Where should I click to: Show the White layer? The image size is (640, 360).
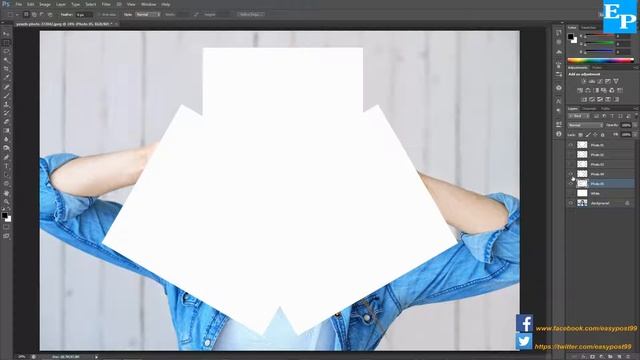pos(571,193)
